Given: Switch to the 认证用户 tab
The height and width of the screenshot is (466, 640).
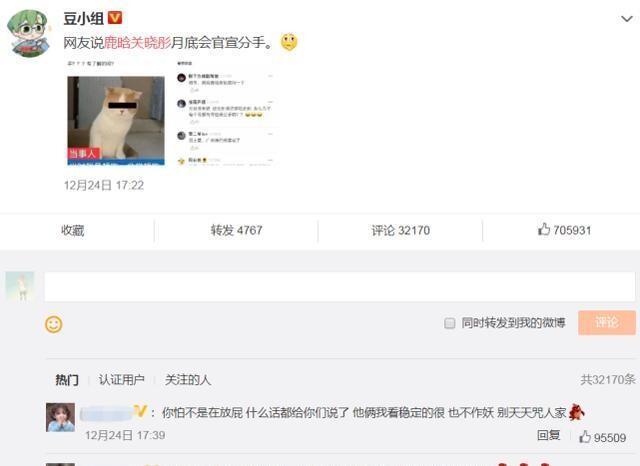Looking at the screenshot, I should tap(122, 380).
